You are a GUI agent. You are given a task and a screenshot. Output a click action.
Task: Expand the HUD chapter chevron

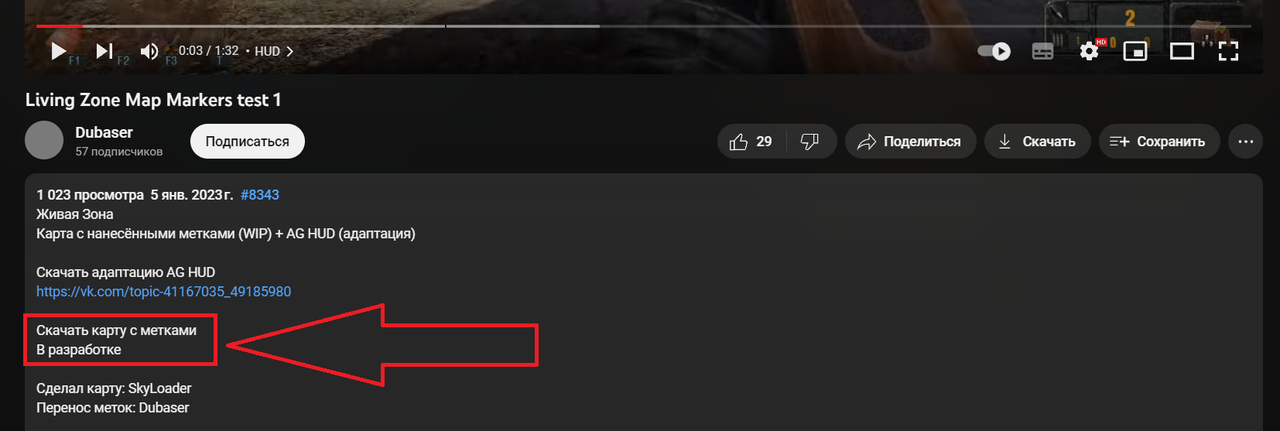[290, 51]
